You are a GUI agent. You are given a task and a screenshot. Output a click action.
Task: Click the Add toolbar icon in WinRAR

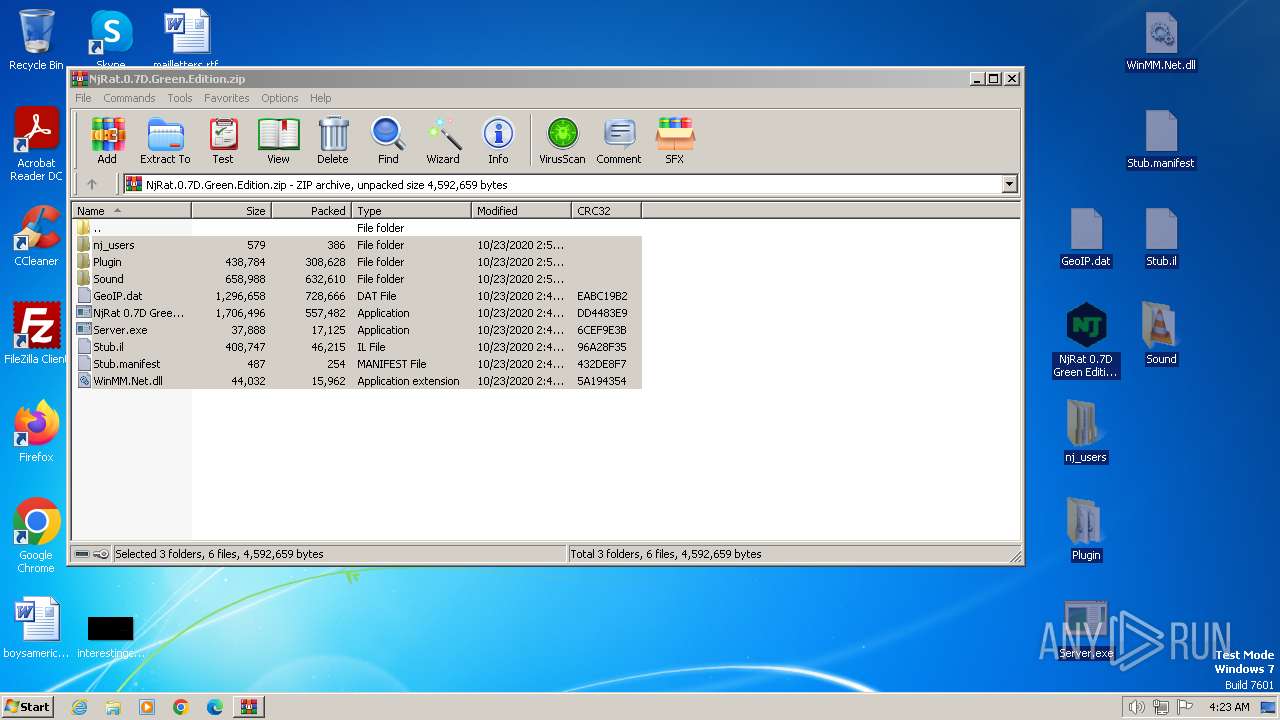107,141
